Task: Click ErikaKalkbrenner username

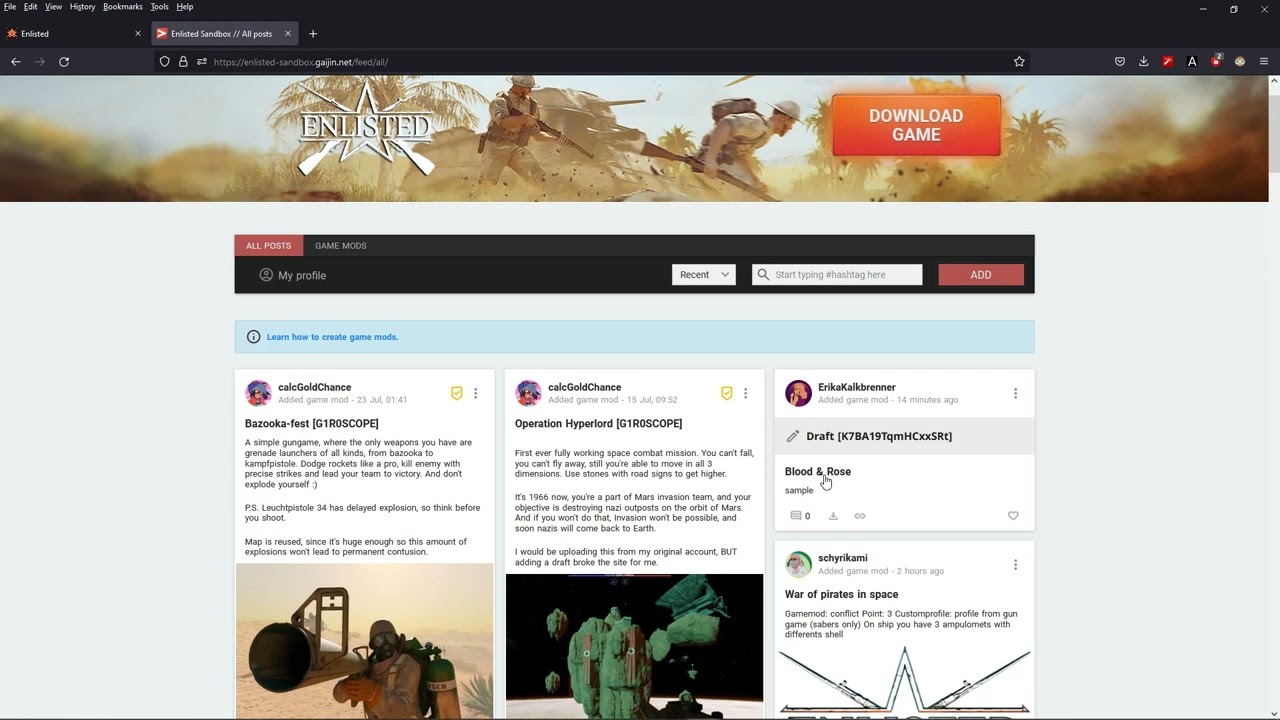Action: [x=857, y=387]
